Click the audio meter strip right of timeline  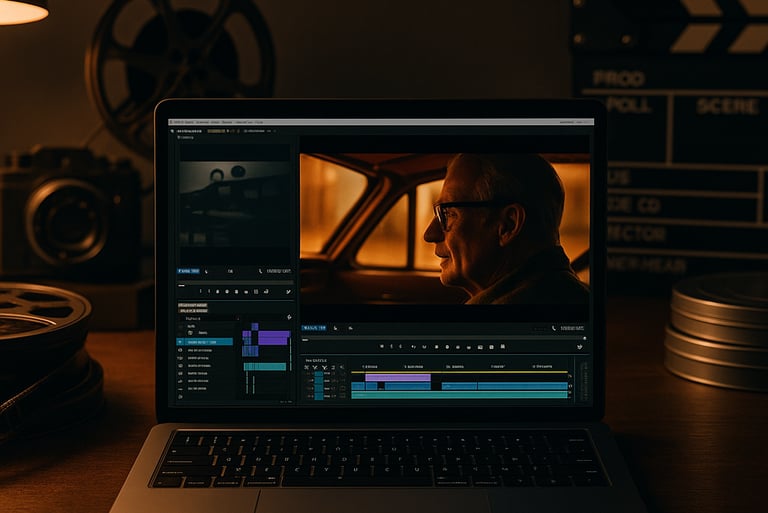(585, 381)
